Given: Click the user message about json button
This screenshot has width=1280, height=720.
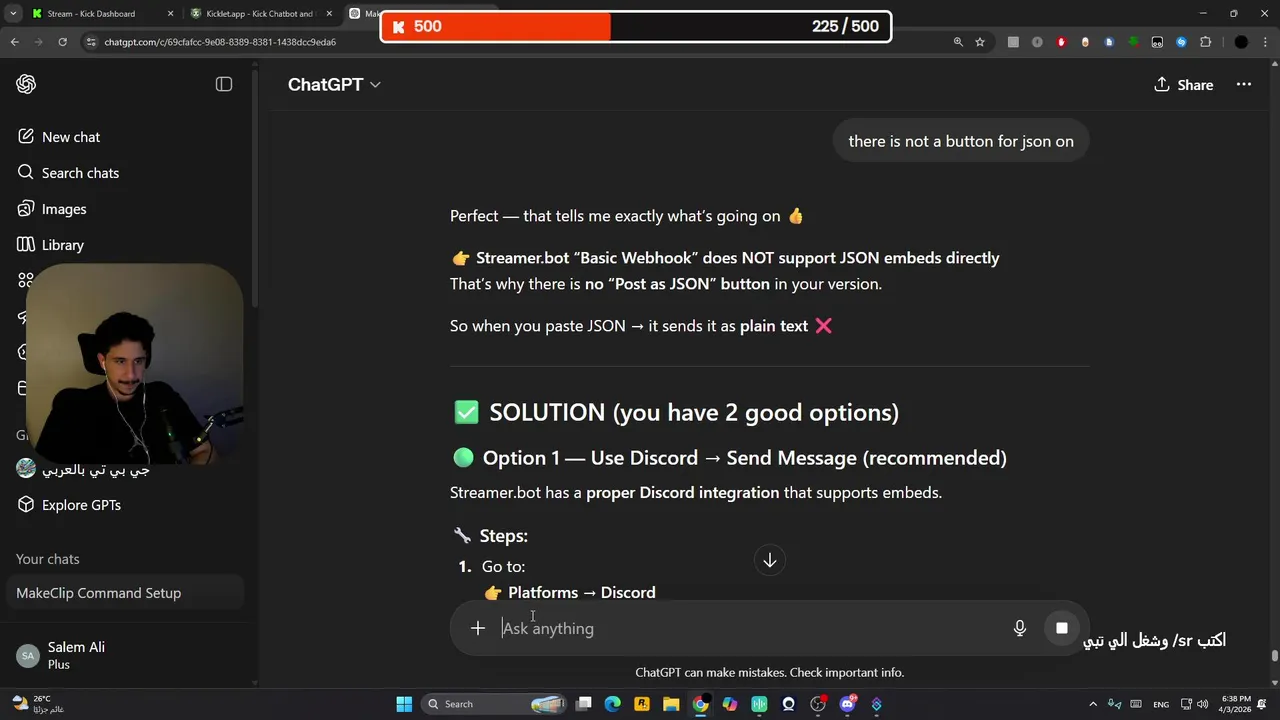Looking at the screenshot, I should [x=961, y=141].
